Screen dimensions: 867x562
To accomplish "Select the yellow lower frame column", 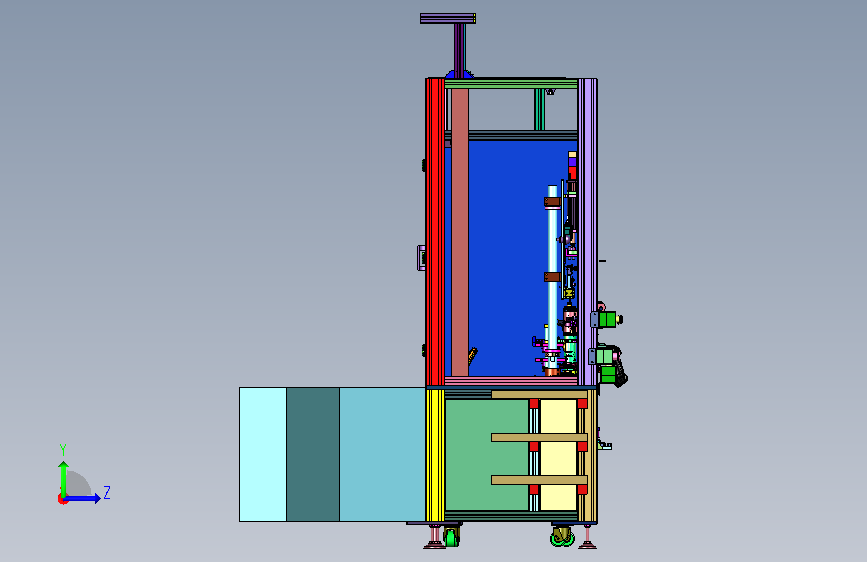I will [x=435, y=455].
